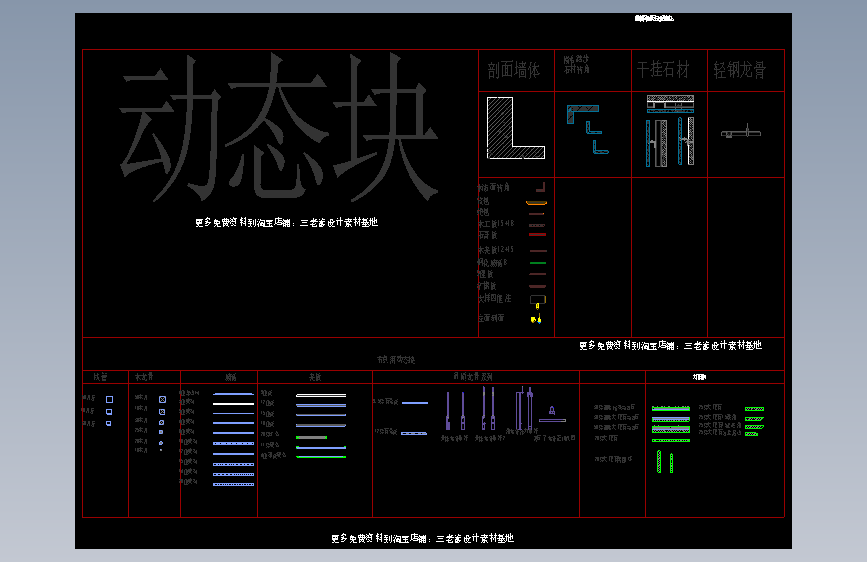Select the dashed blue bar in keel series column
Screen dimensions: 867x562
click(414, 433)
